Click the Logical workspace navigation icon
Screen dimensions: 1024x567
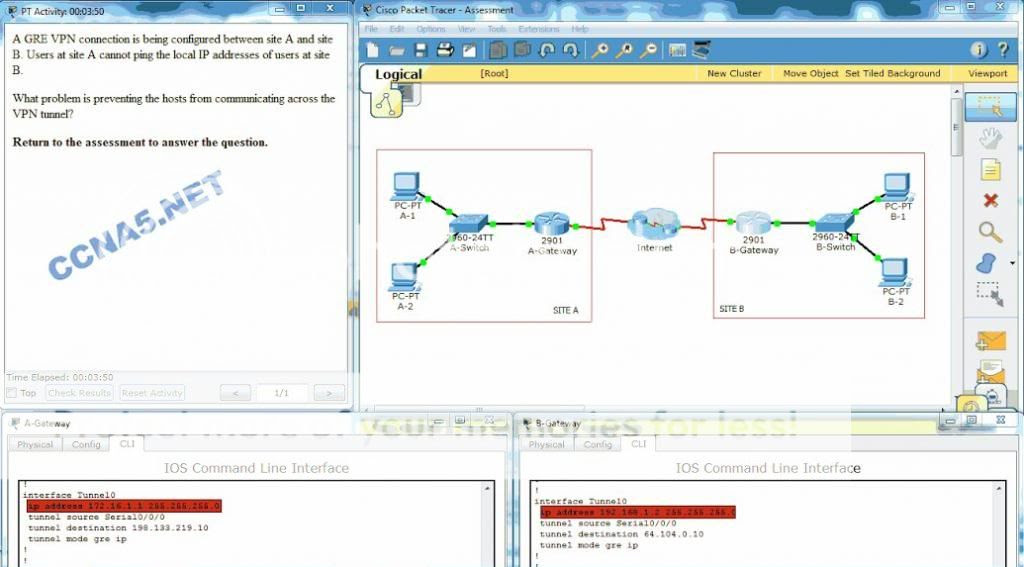[x=386, y=103]
